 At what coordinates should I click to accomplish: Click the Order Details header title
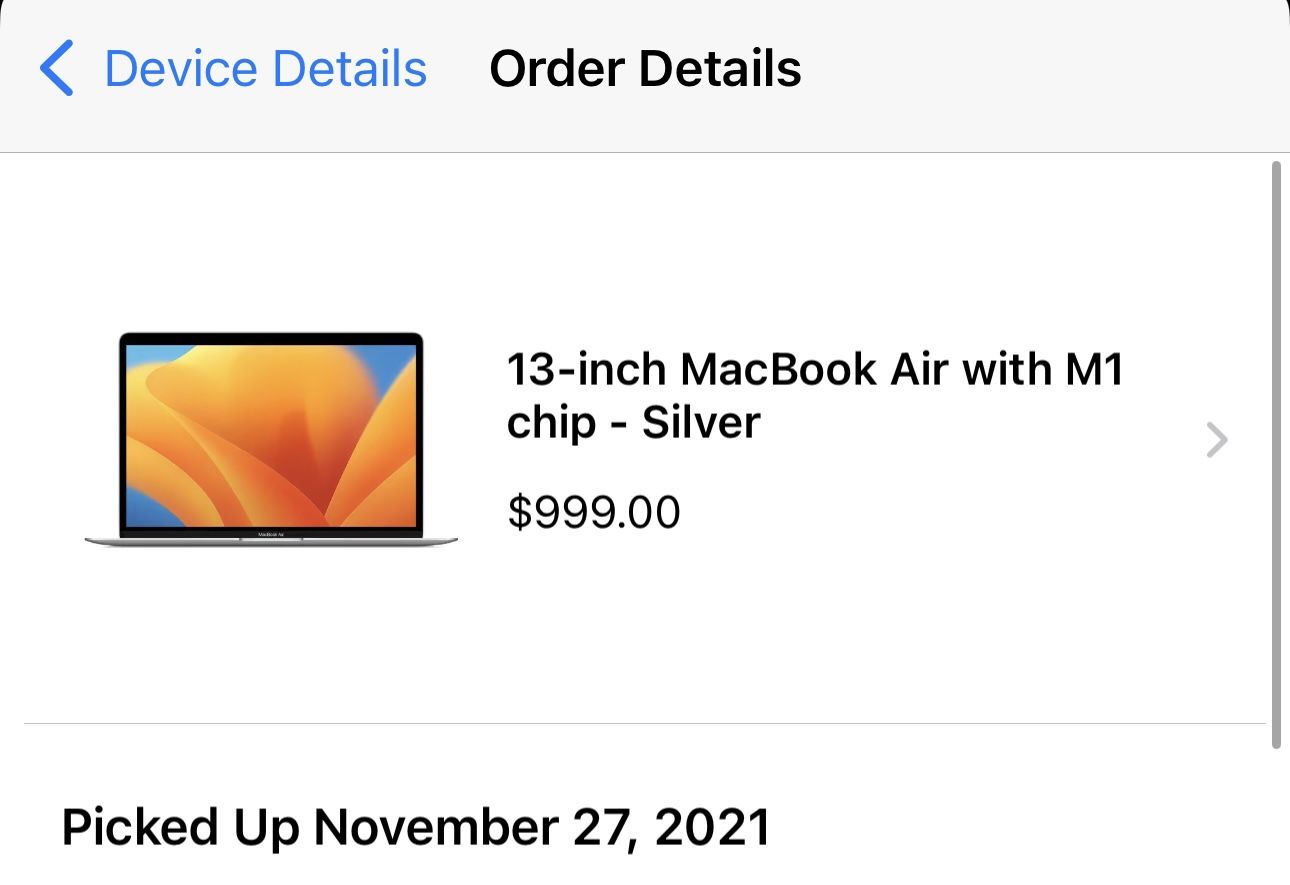(x=644, y=68)
